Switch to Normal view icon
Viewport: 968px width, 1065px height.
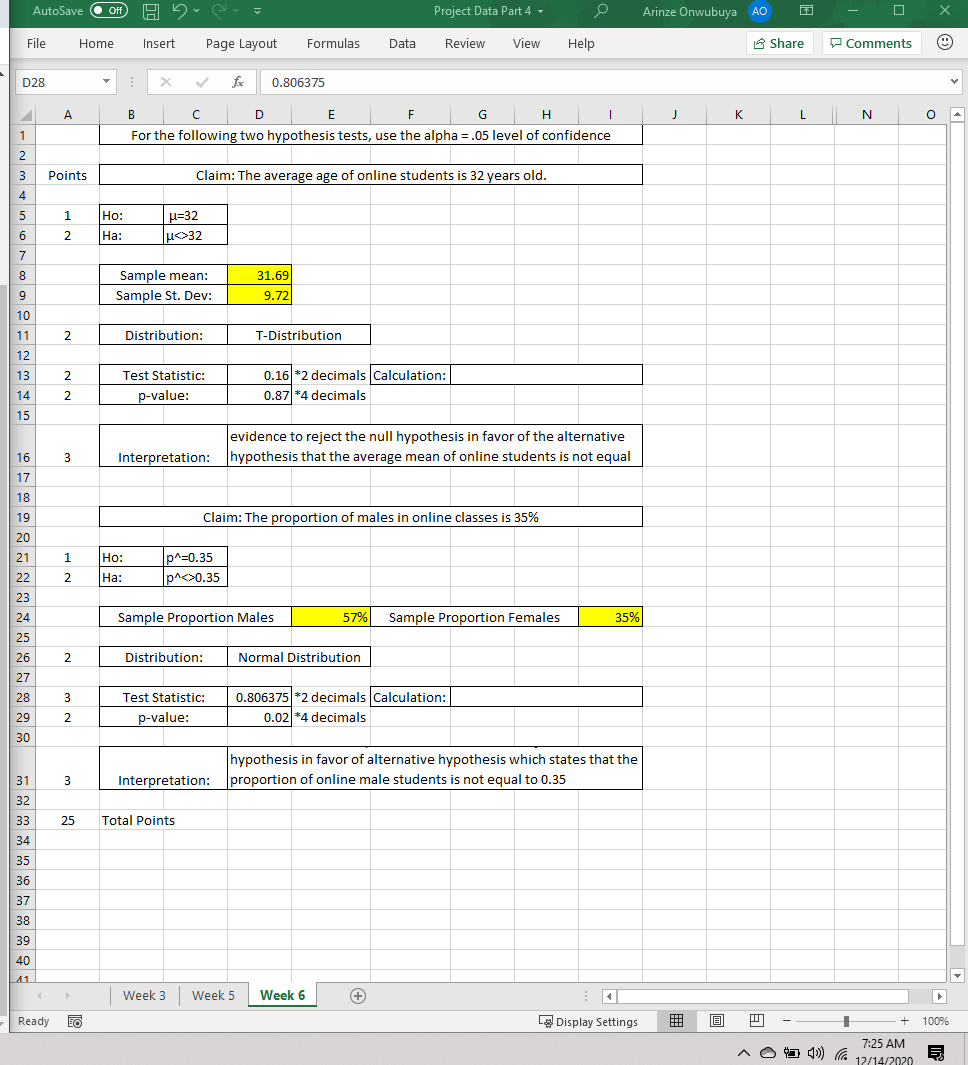click(x=677, y=1021)
